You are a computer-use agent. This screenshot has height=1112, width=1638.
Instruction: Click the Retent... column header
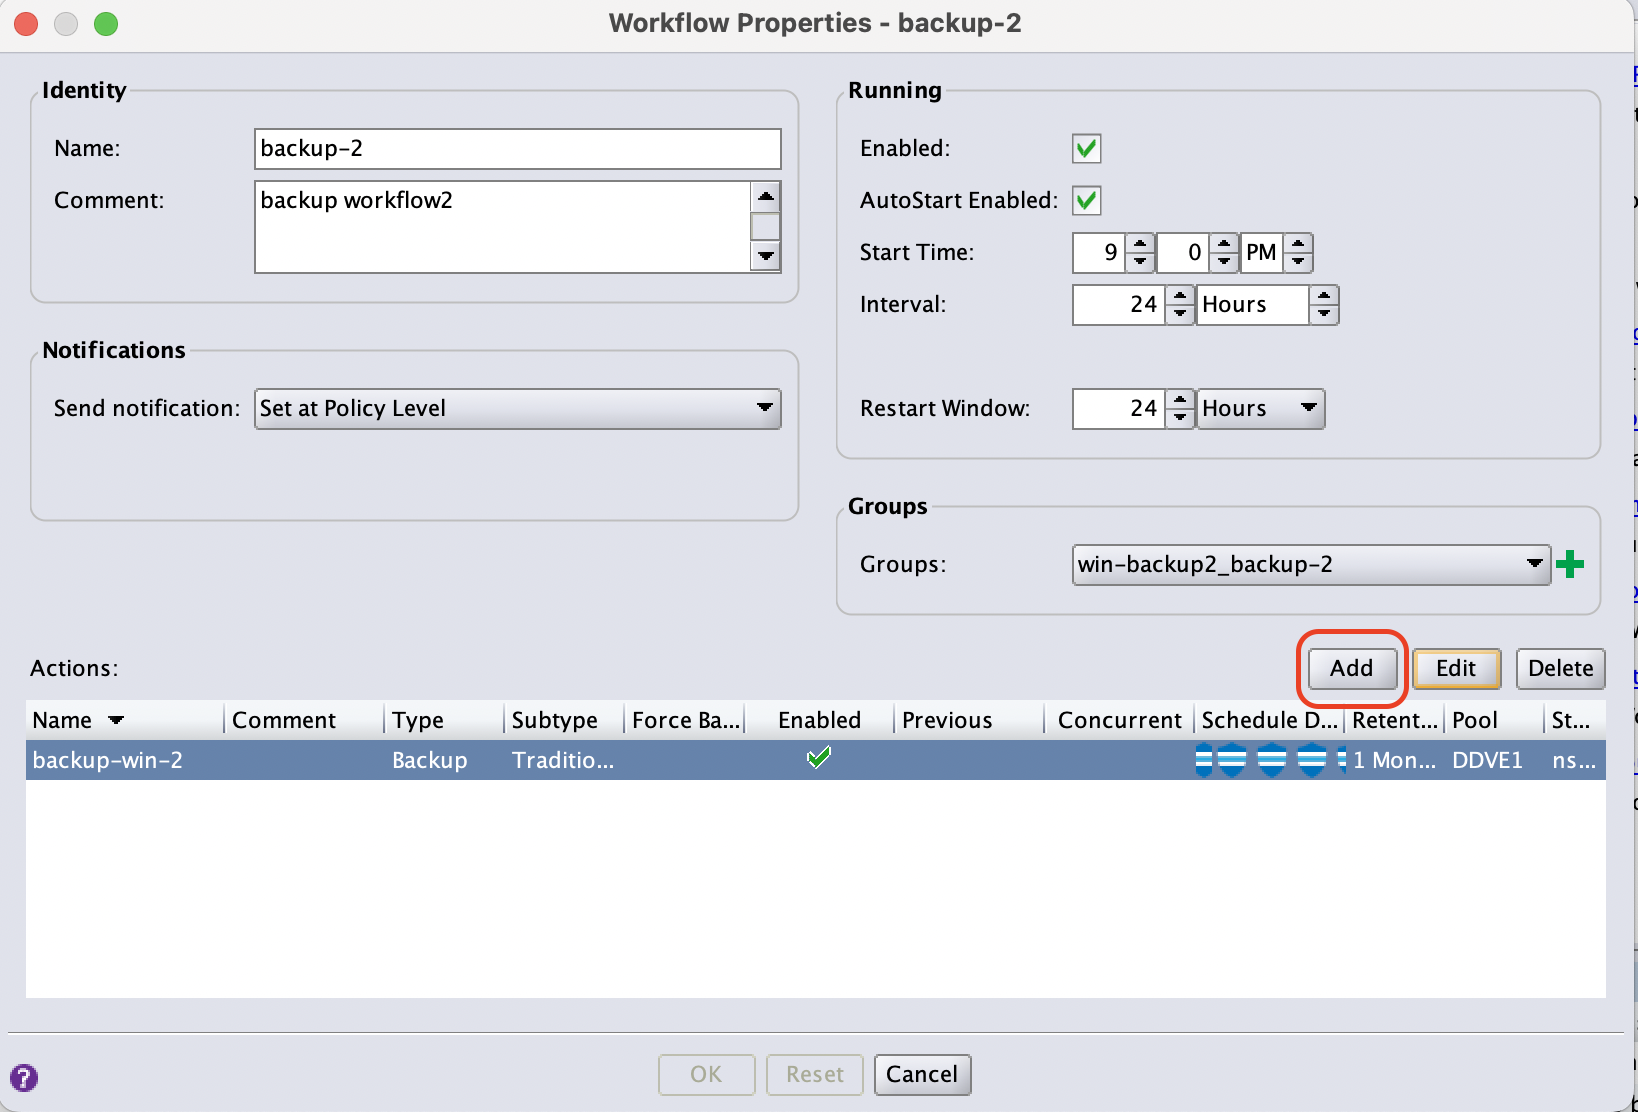pyautogui.click(x=1395, y=720)
